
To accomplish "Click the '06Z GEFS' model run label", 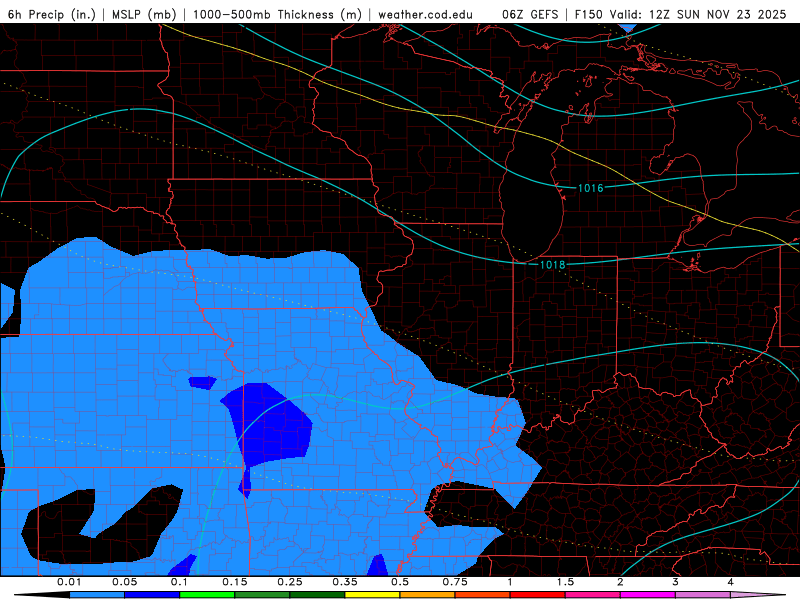I will 530,14.
